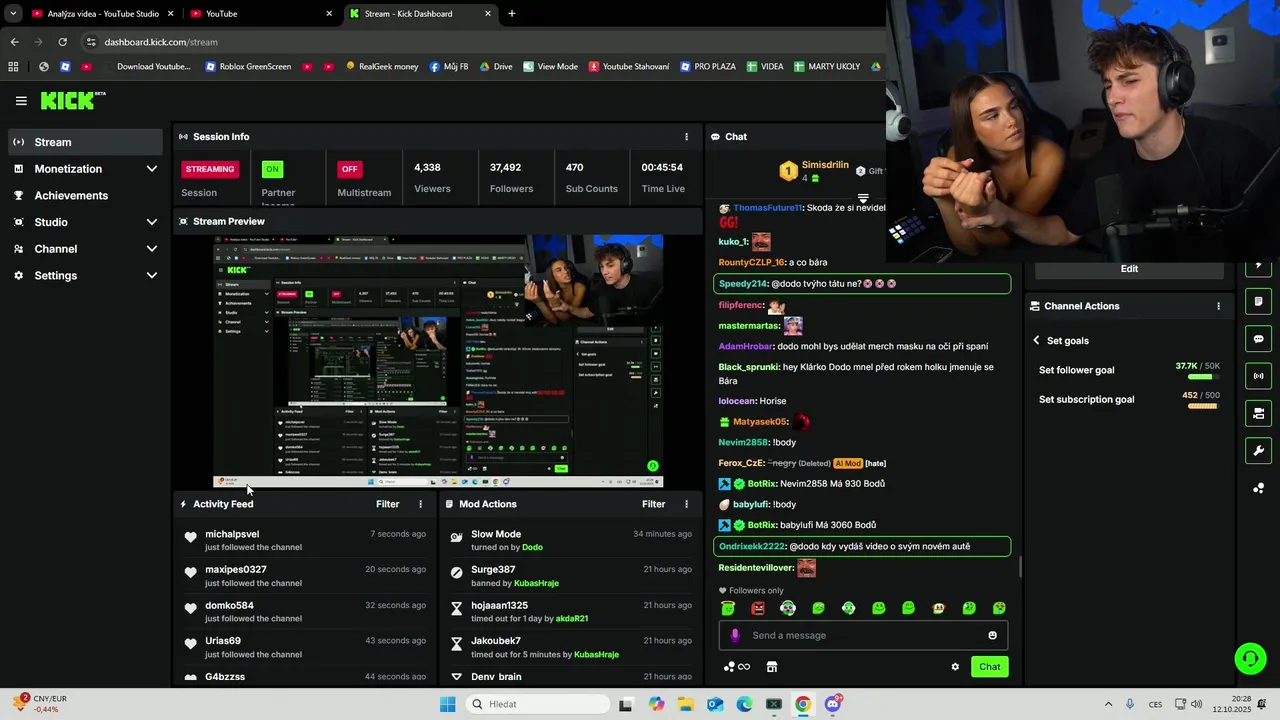The width and height of the screenshot is (1280, 720).
Task: Open the Drive bookmark
Action: pos(496,67)
